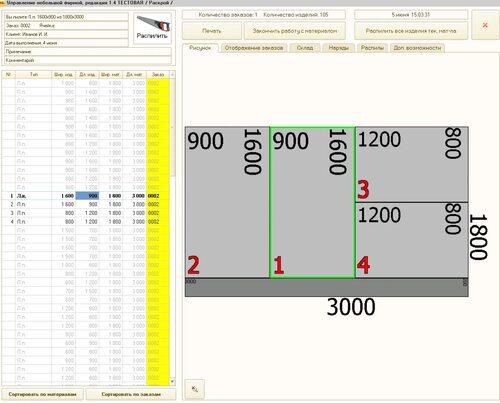Select piece 2 in the cutting layout

[227, 202]
